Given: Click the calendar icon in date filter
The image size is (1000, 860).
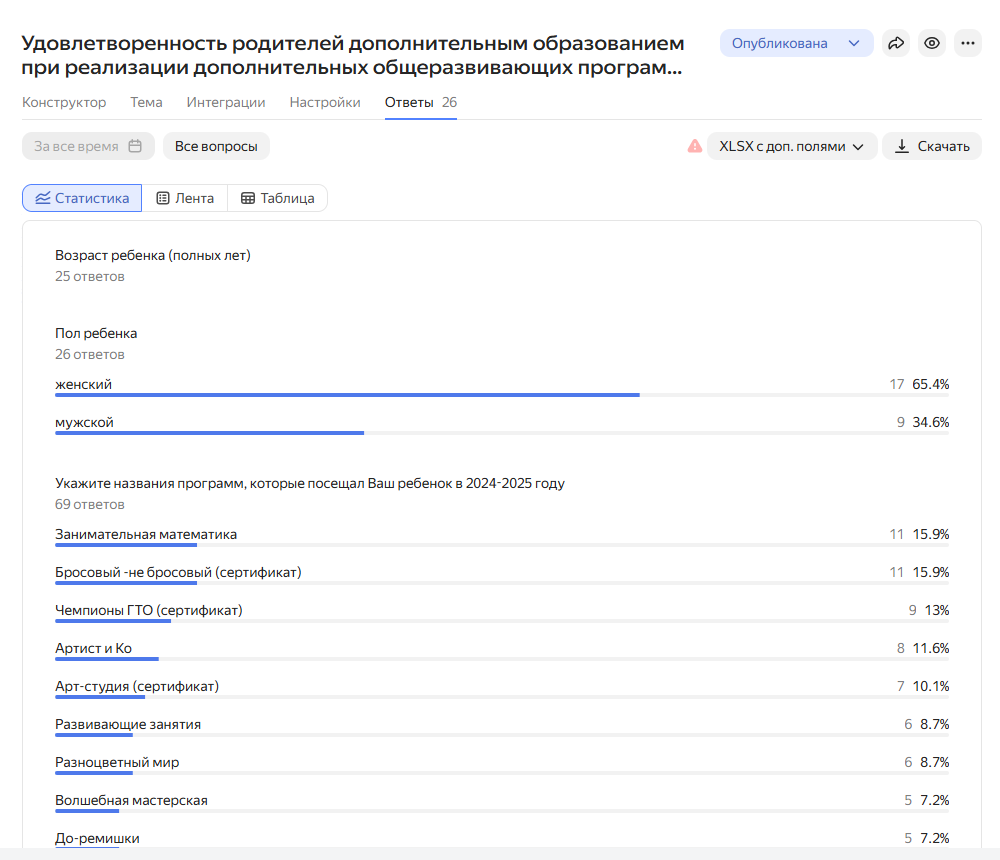Looking at the screenshot, I should click(136, 146).
